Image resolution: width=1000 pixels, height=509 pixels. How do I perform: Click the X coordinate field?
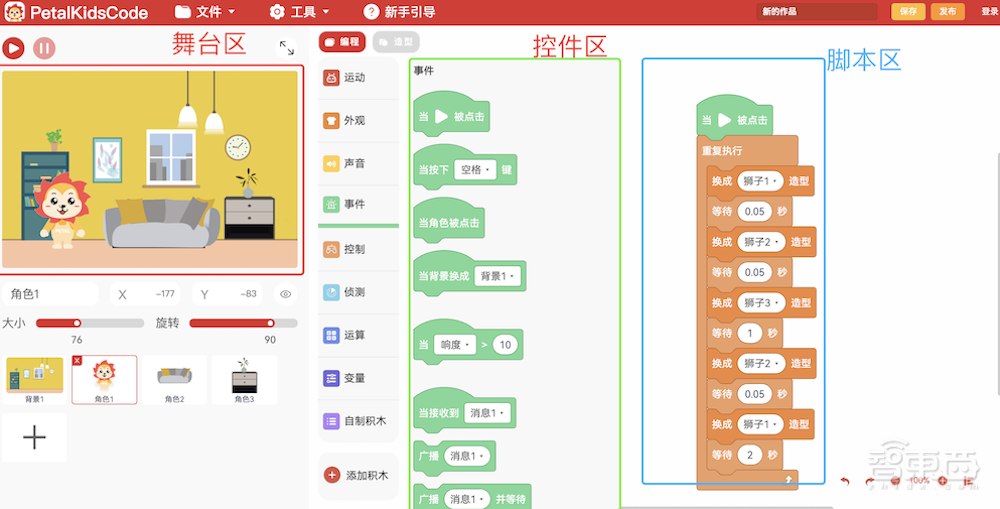(145, 294)
